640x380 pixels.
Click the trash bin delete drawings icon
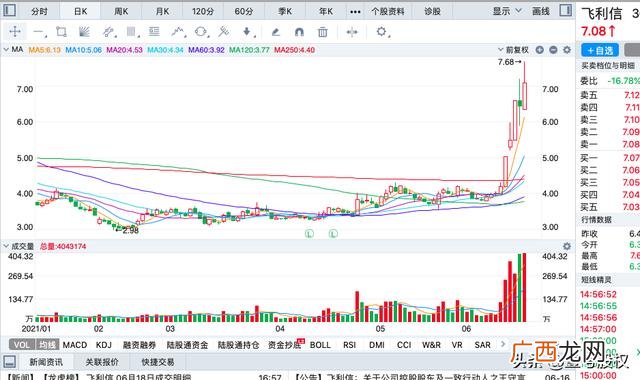point(322,32)
